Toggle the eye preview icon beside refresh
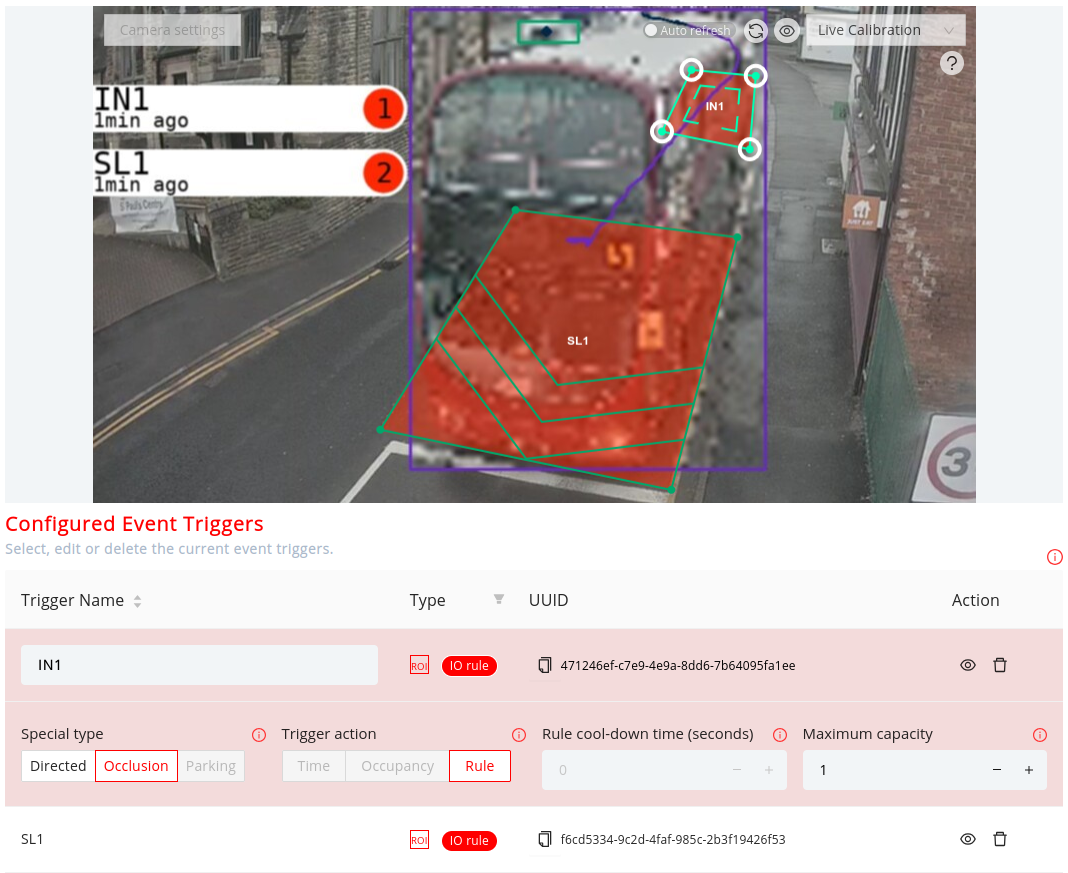1068x873 pixels. coord(787,31)
